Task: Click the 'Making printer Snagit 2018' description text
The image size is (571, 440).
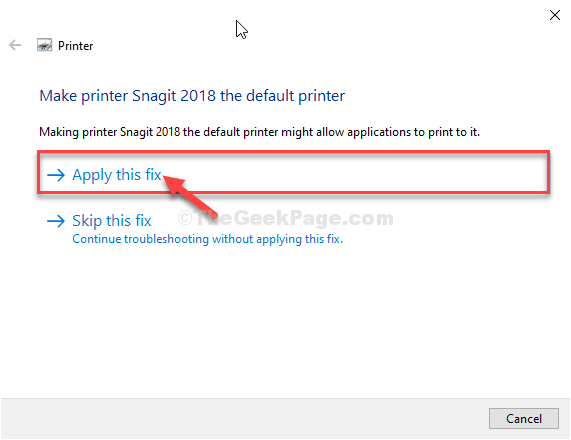Action: 259,132
